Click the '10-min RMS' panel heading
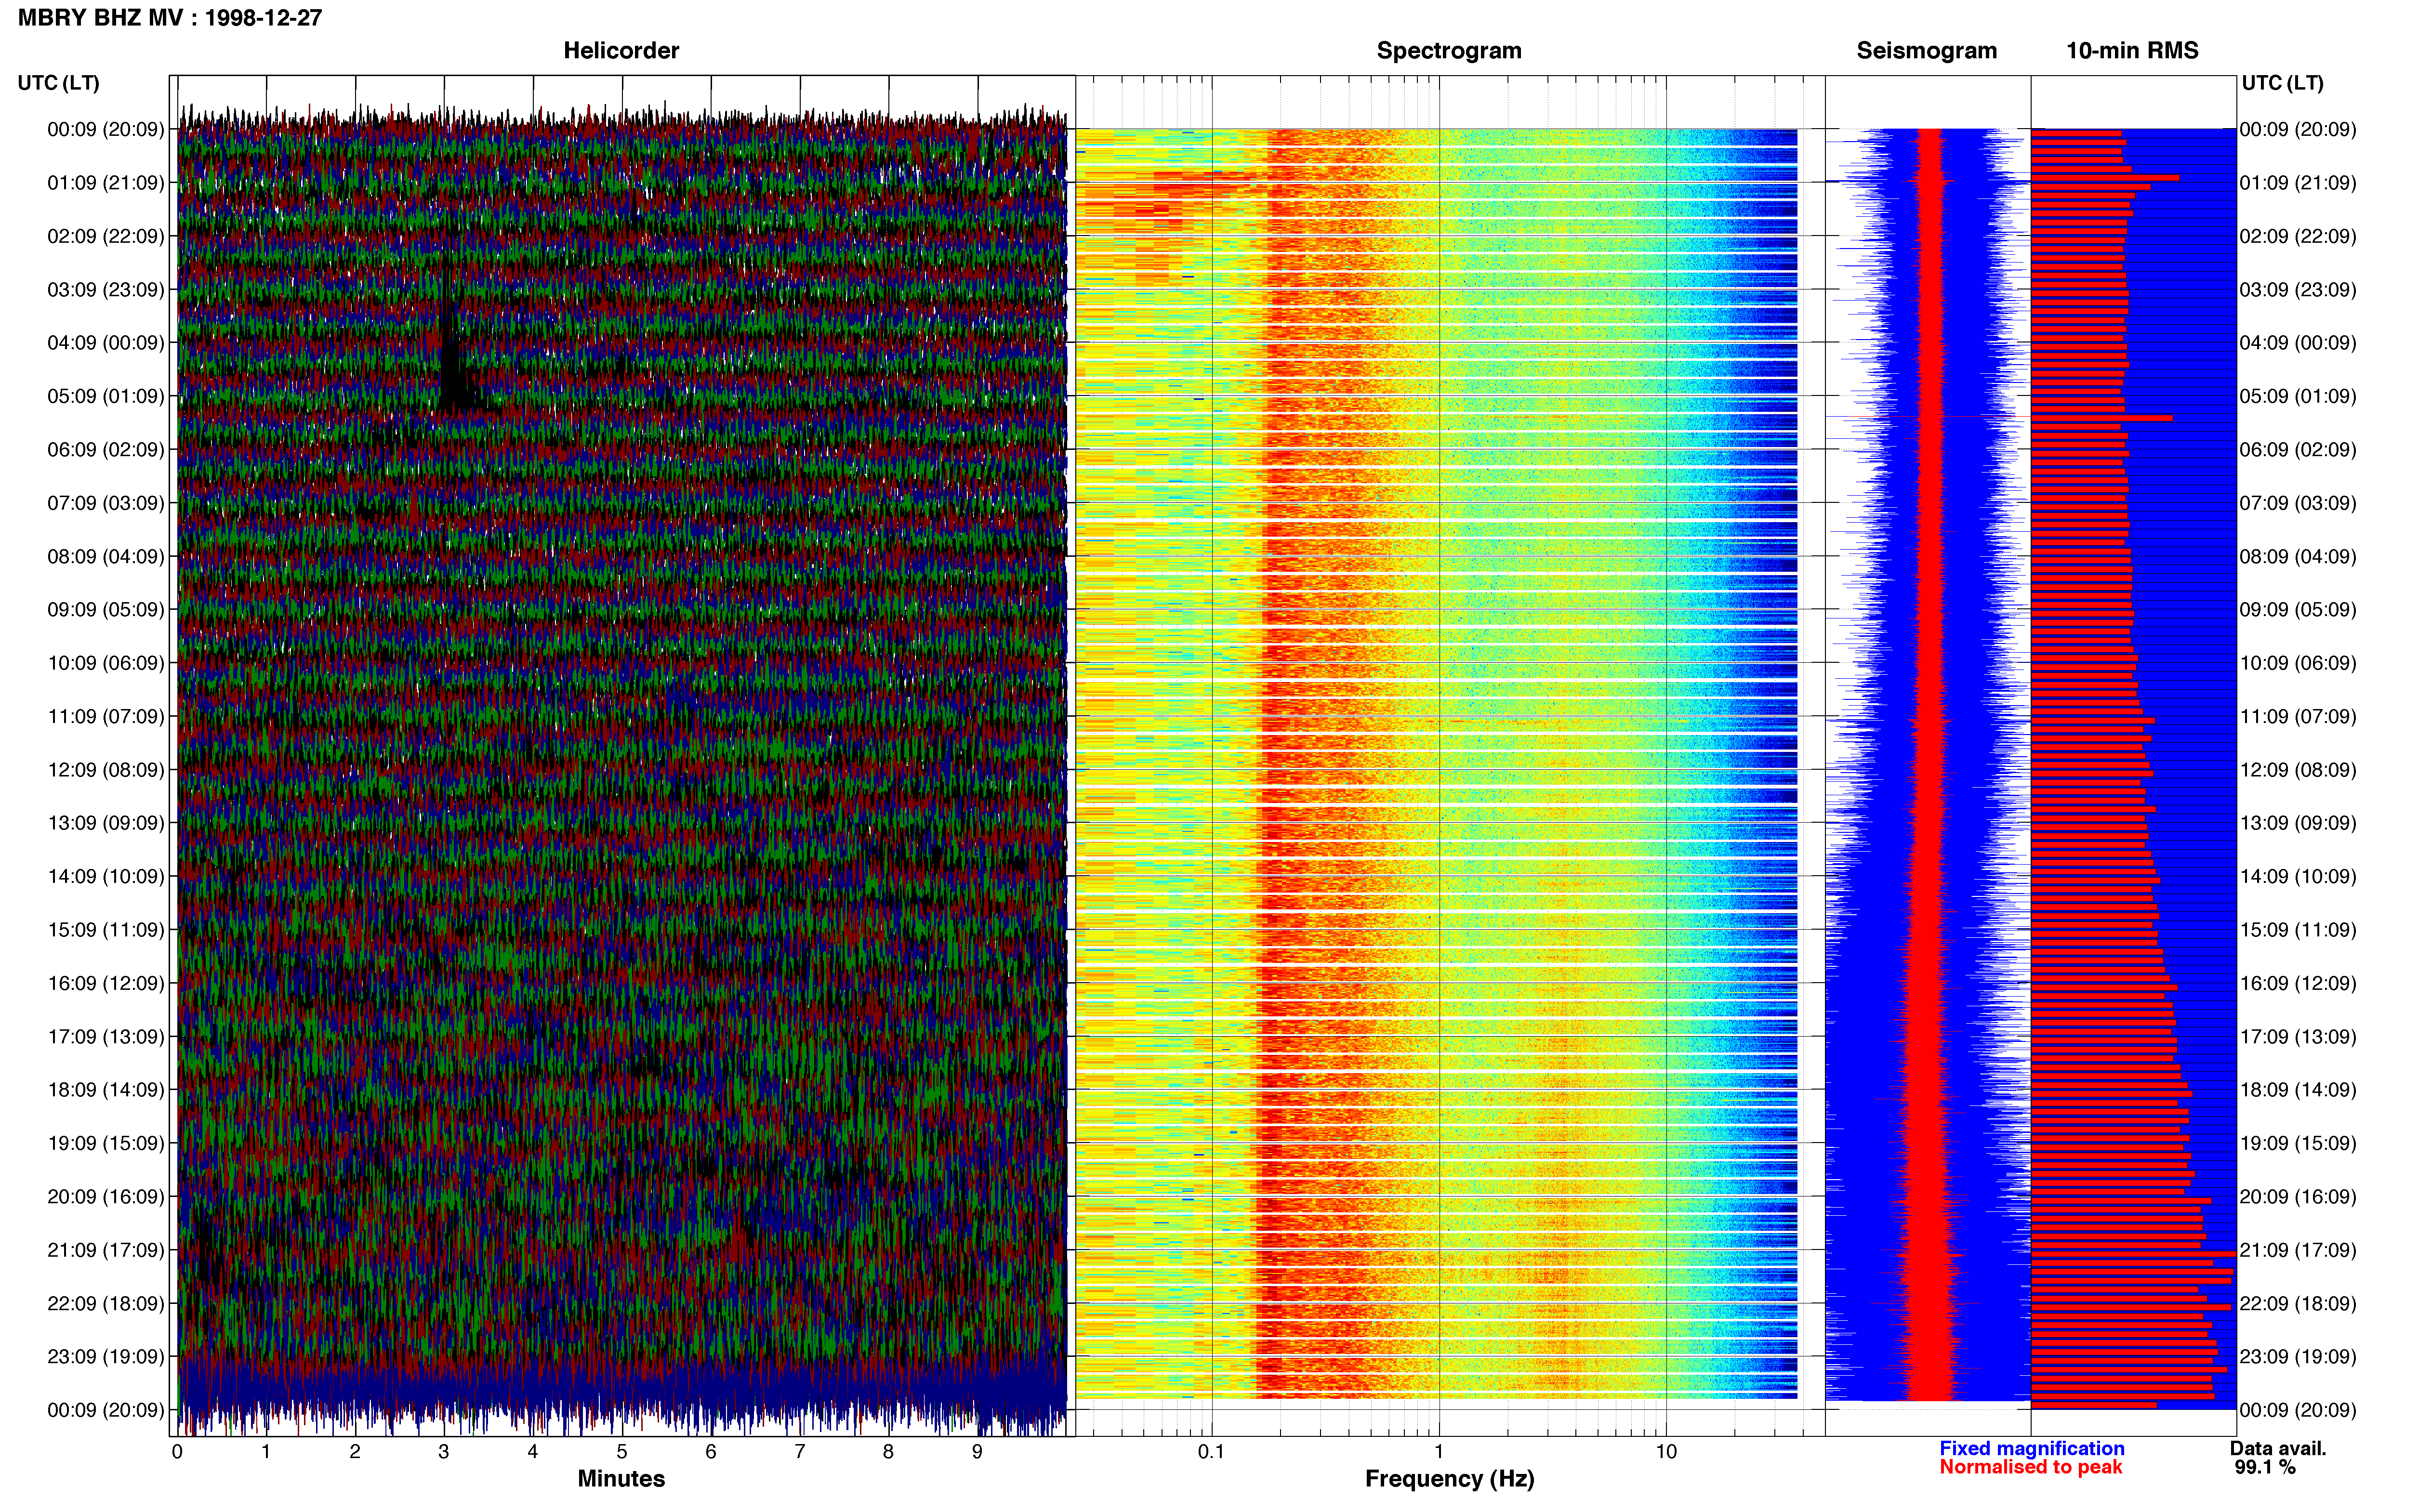2418x1512 pixels. [x=2132, y=51]
